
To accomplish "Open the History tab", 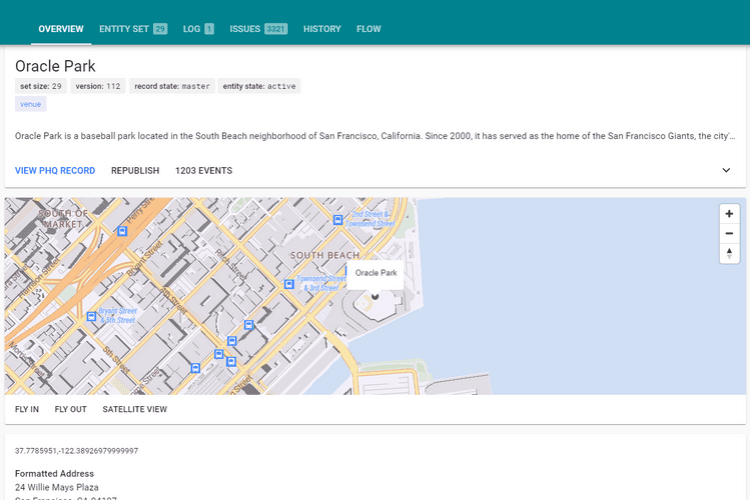I will pos(322,29).
